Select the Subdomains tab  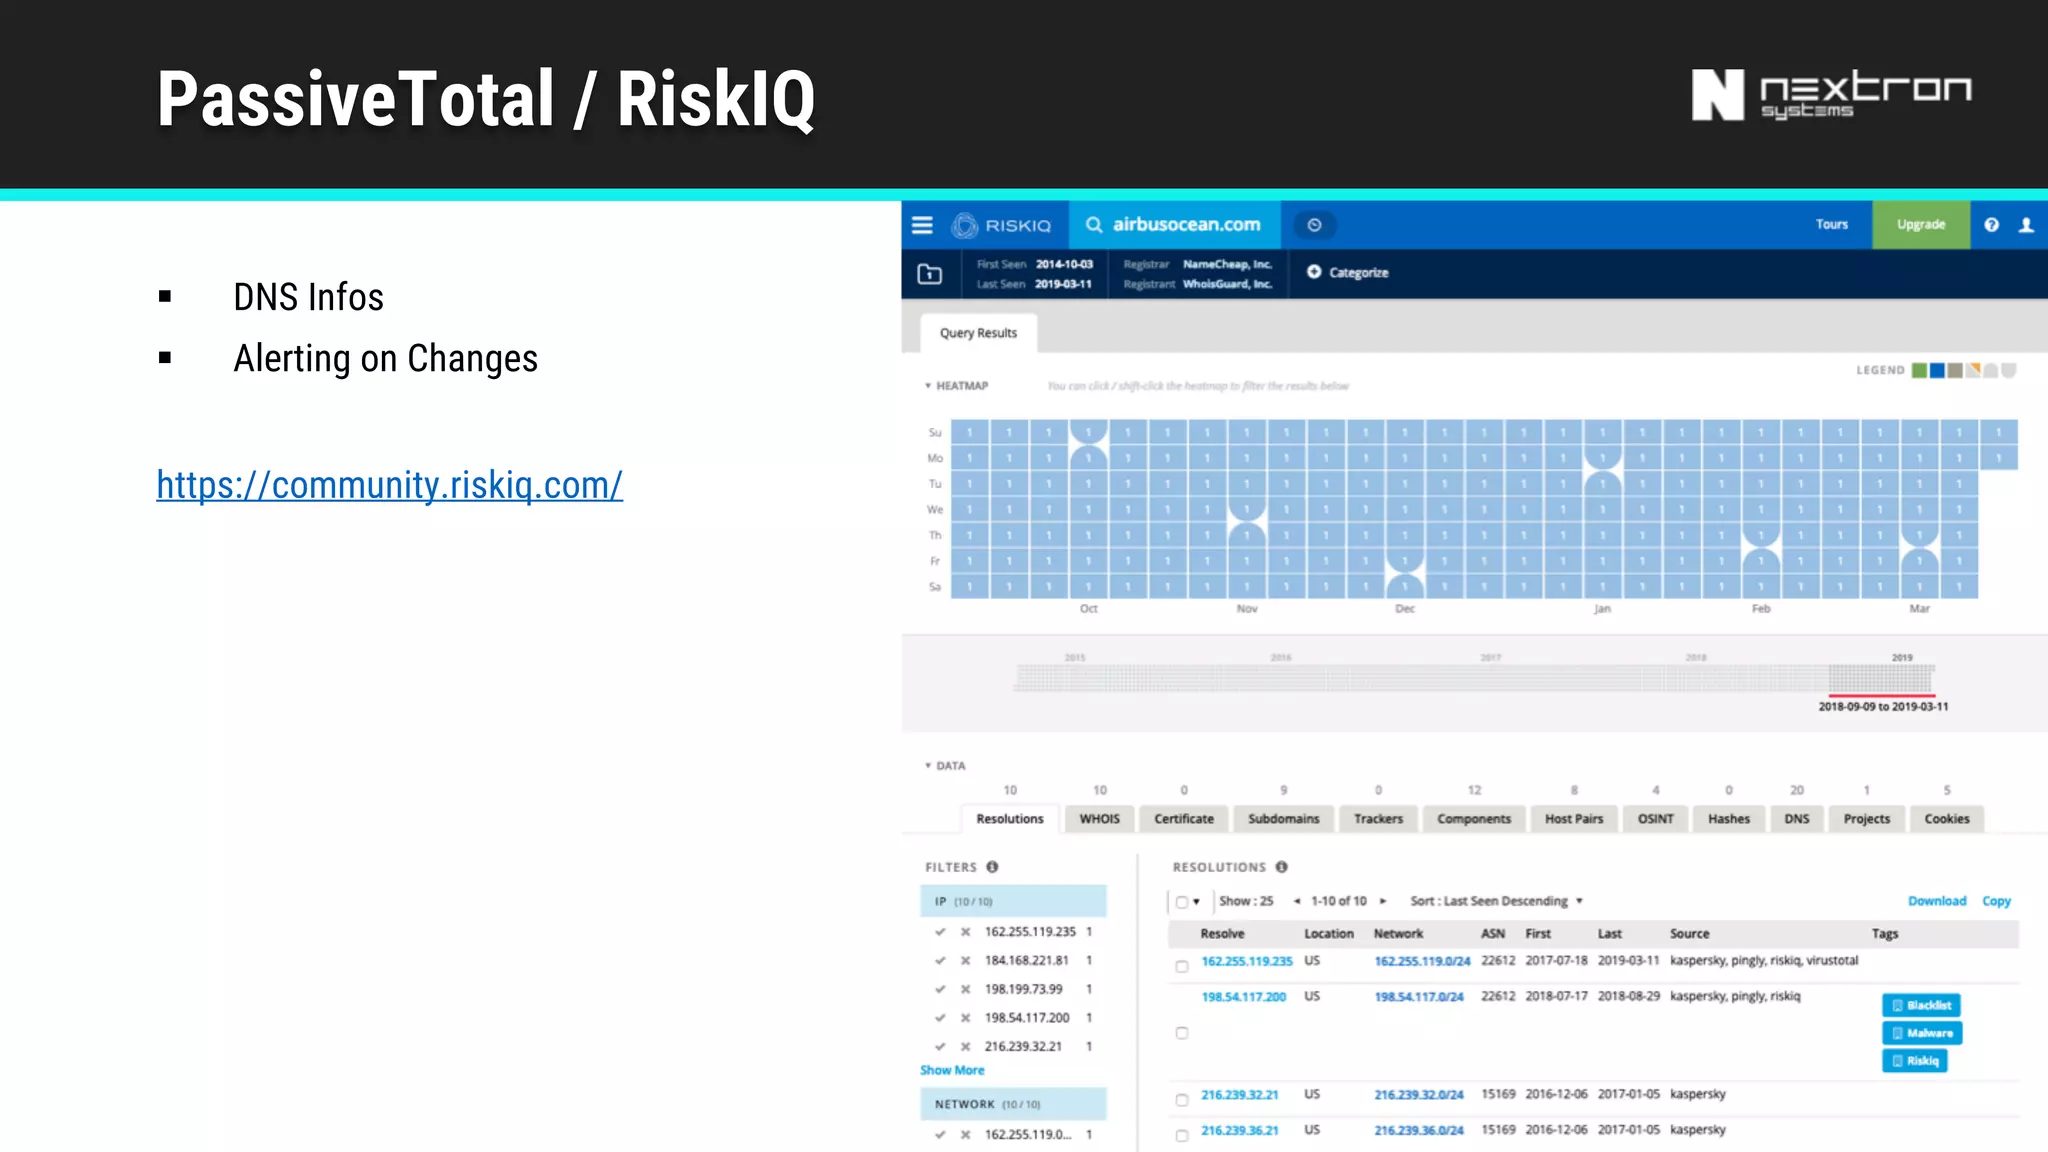[1283, 818]
